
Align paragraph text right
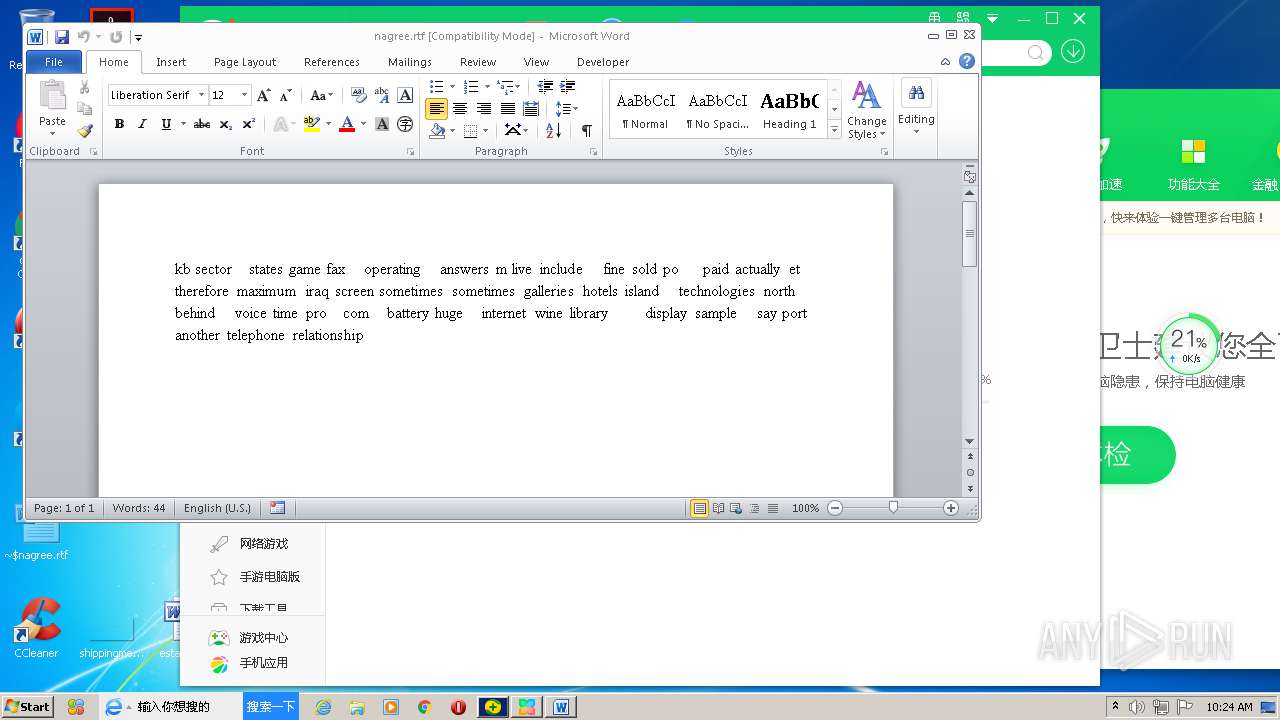tap(484, 109)
